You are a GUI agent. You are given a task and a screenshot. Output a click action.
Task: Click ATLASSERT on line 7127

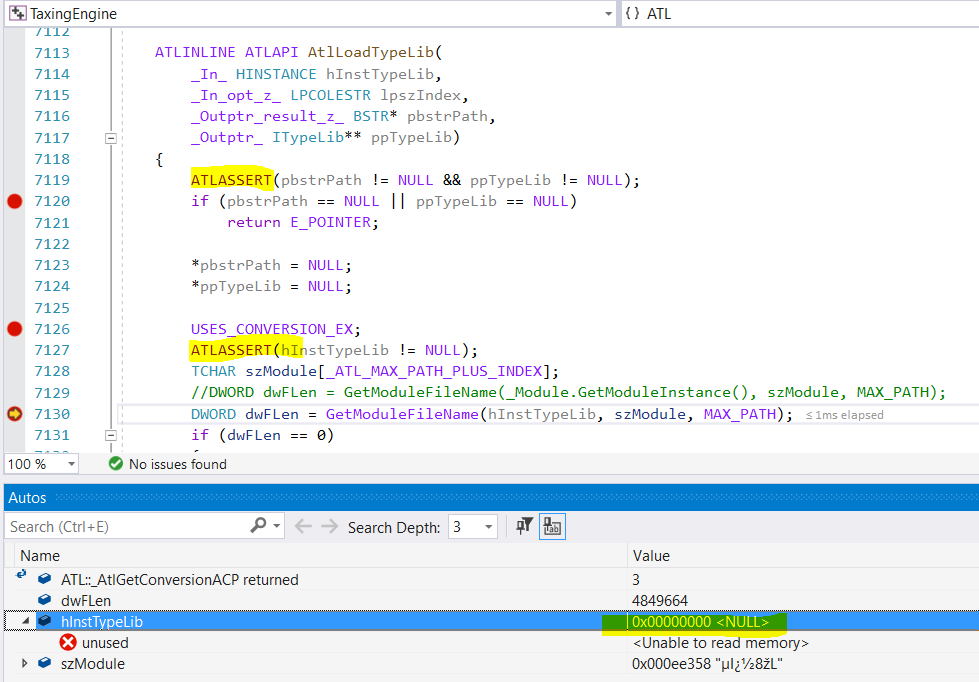[231, 350]
